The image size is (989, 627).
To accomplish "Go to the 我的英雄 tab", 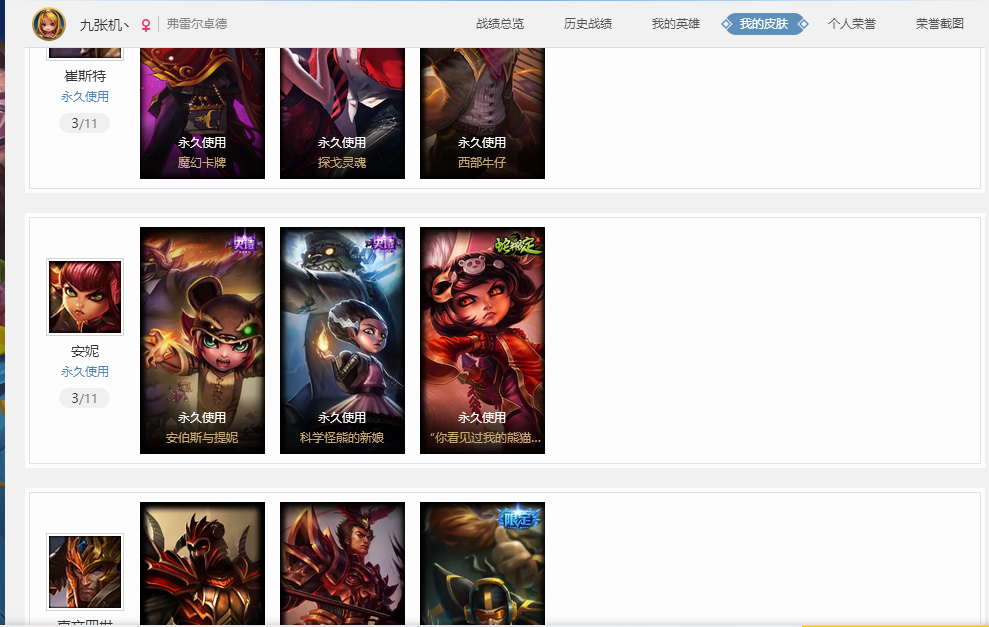I will click(x=676, y=24).
